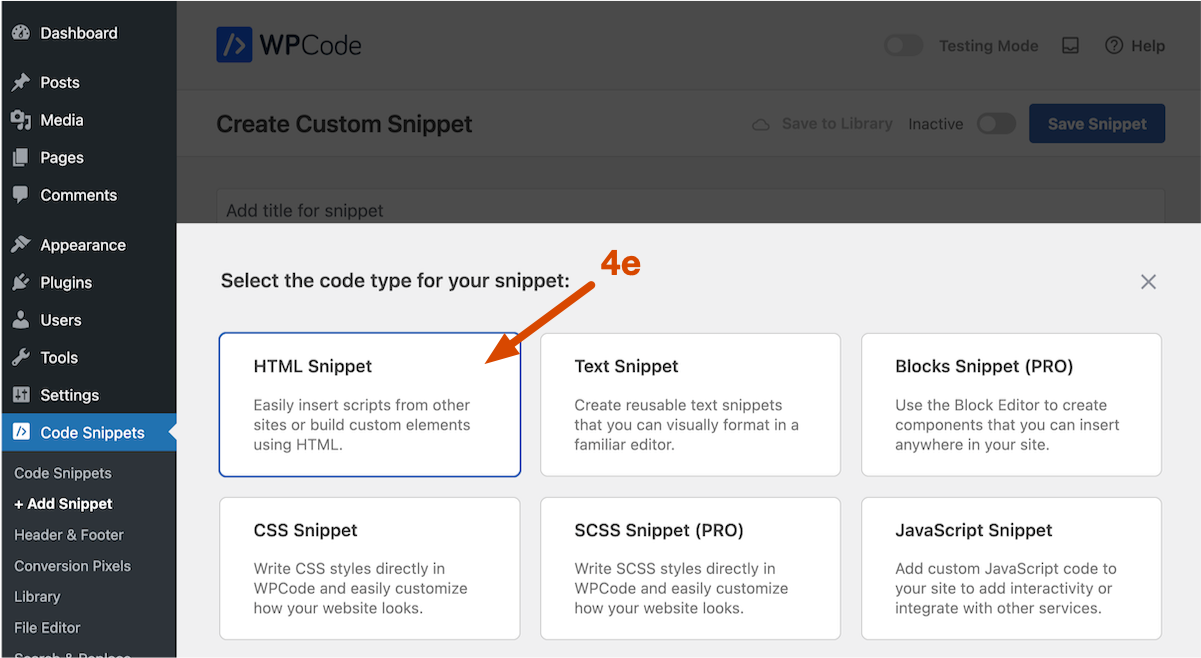
Task: Choose the Text Snippet card
Action: 690,404
